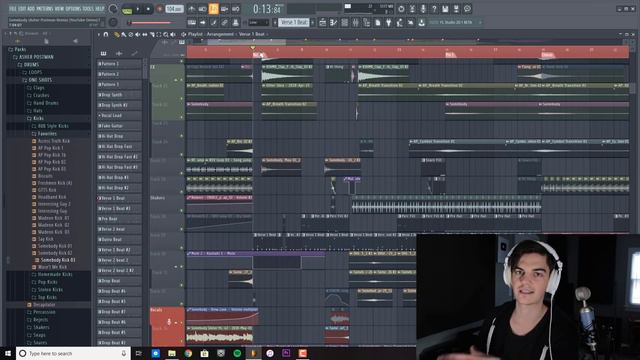Screen dimensions: 640x360
Task: Expand the Claps folder
Action: [x=36, y=88]
